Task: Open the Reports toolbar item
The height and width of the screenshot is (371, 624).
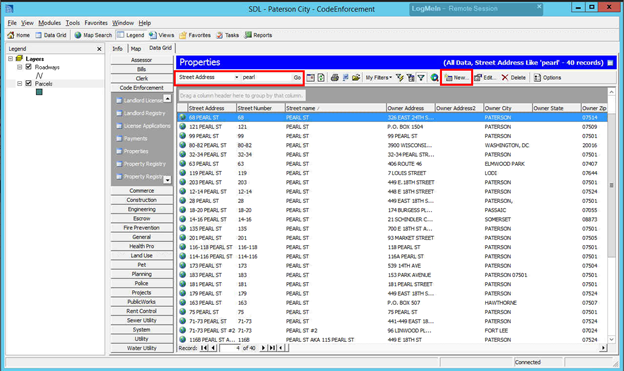Action: [x=258, y=35]
